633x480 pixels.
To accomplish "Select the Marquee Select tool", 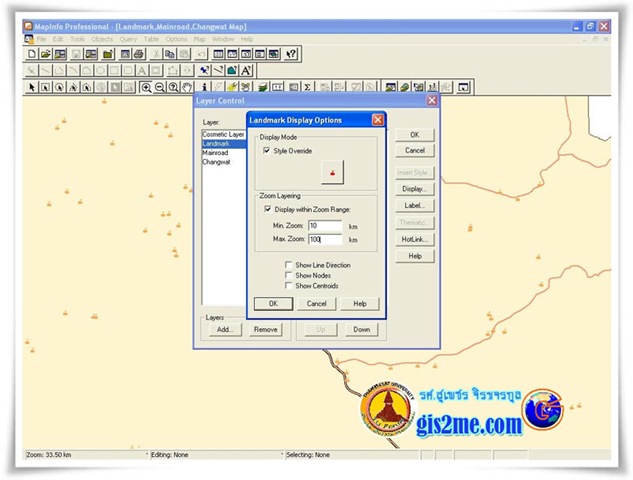I will [45, 87].
